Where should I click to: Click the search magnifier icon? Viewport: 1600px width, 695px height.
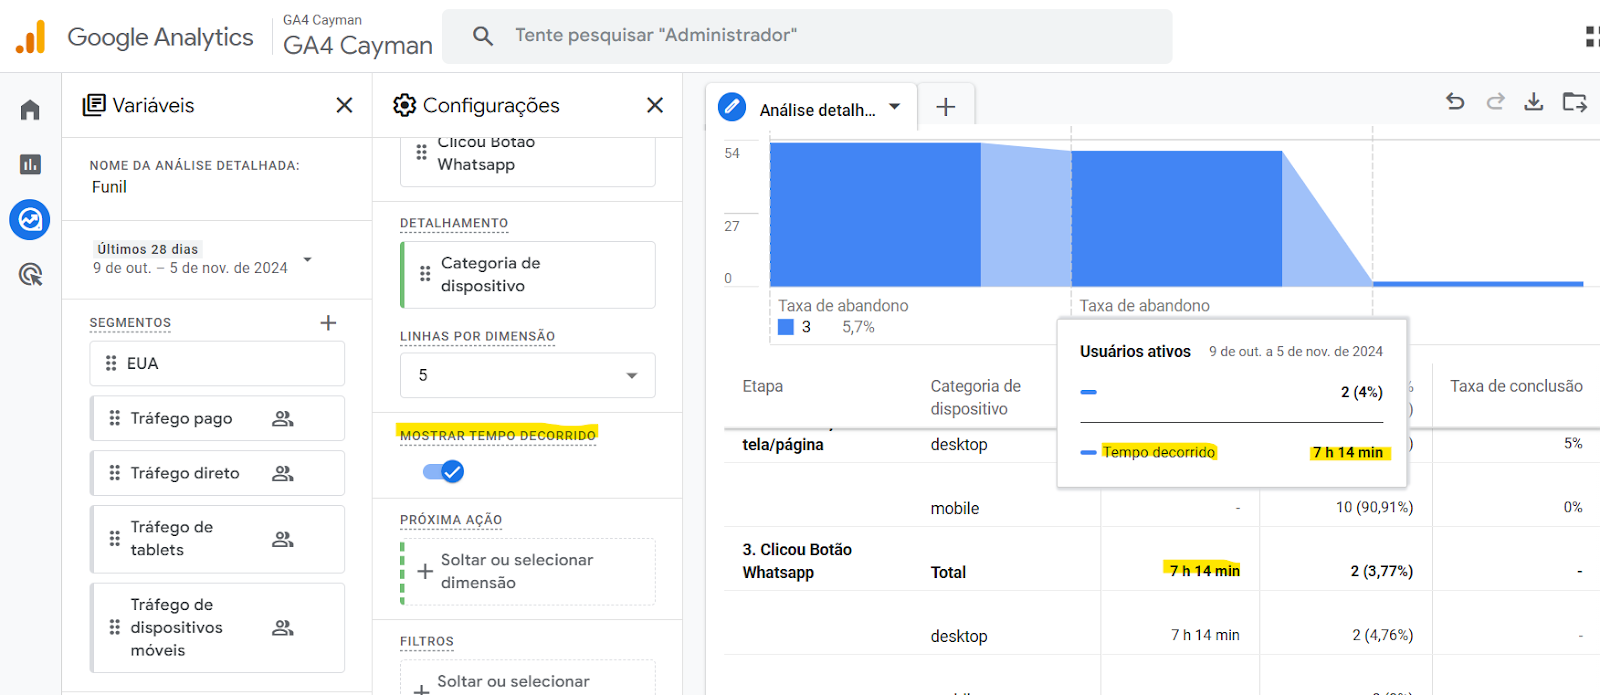coord(483,36)
